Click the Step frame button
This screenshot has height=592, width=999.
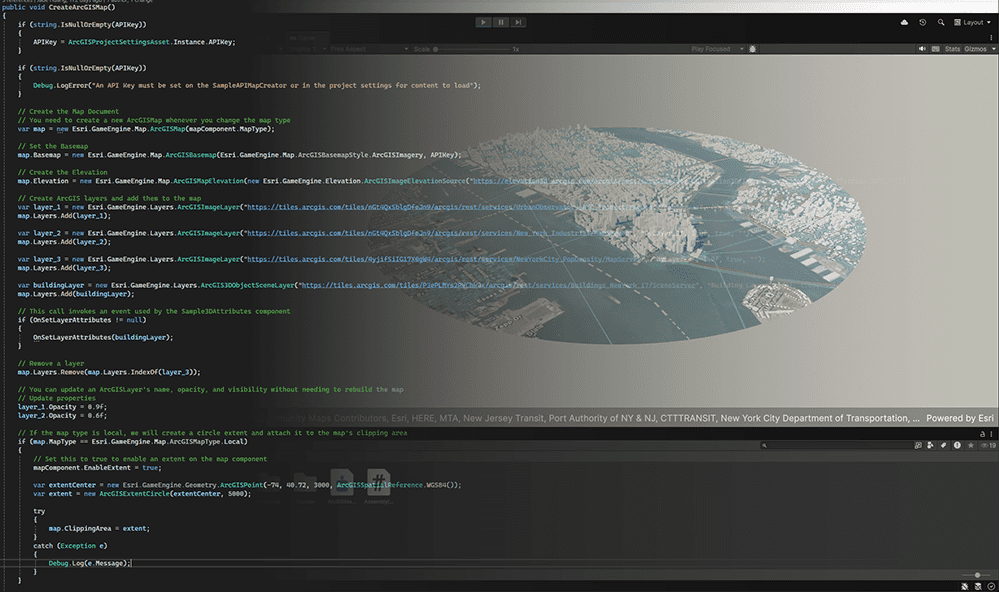click(x=517, y=21)
